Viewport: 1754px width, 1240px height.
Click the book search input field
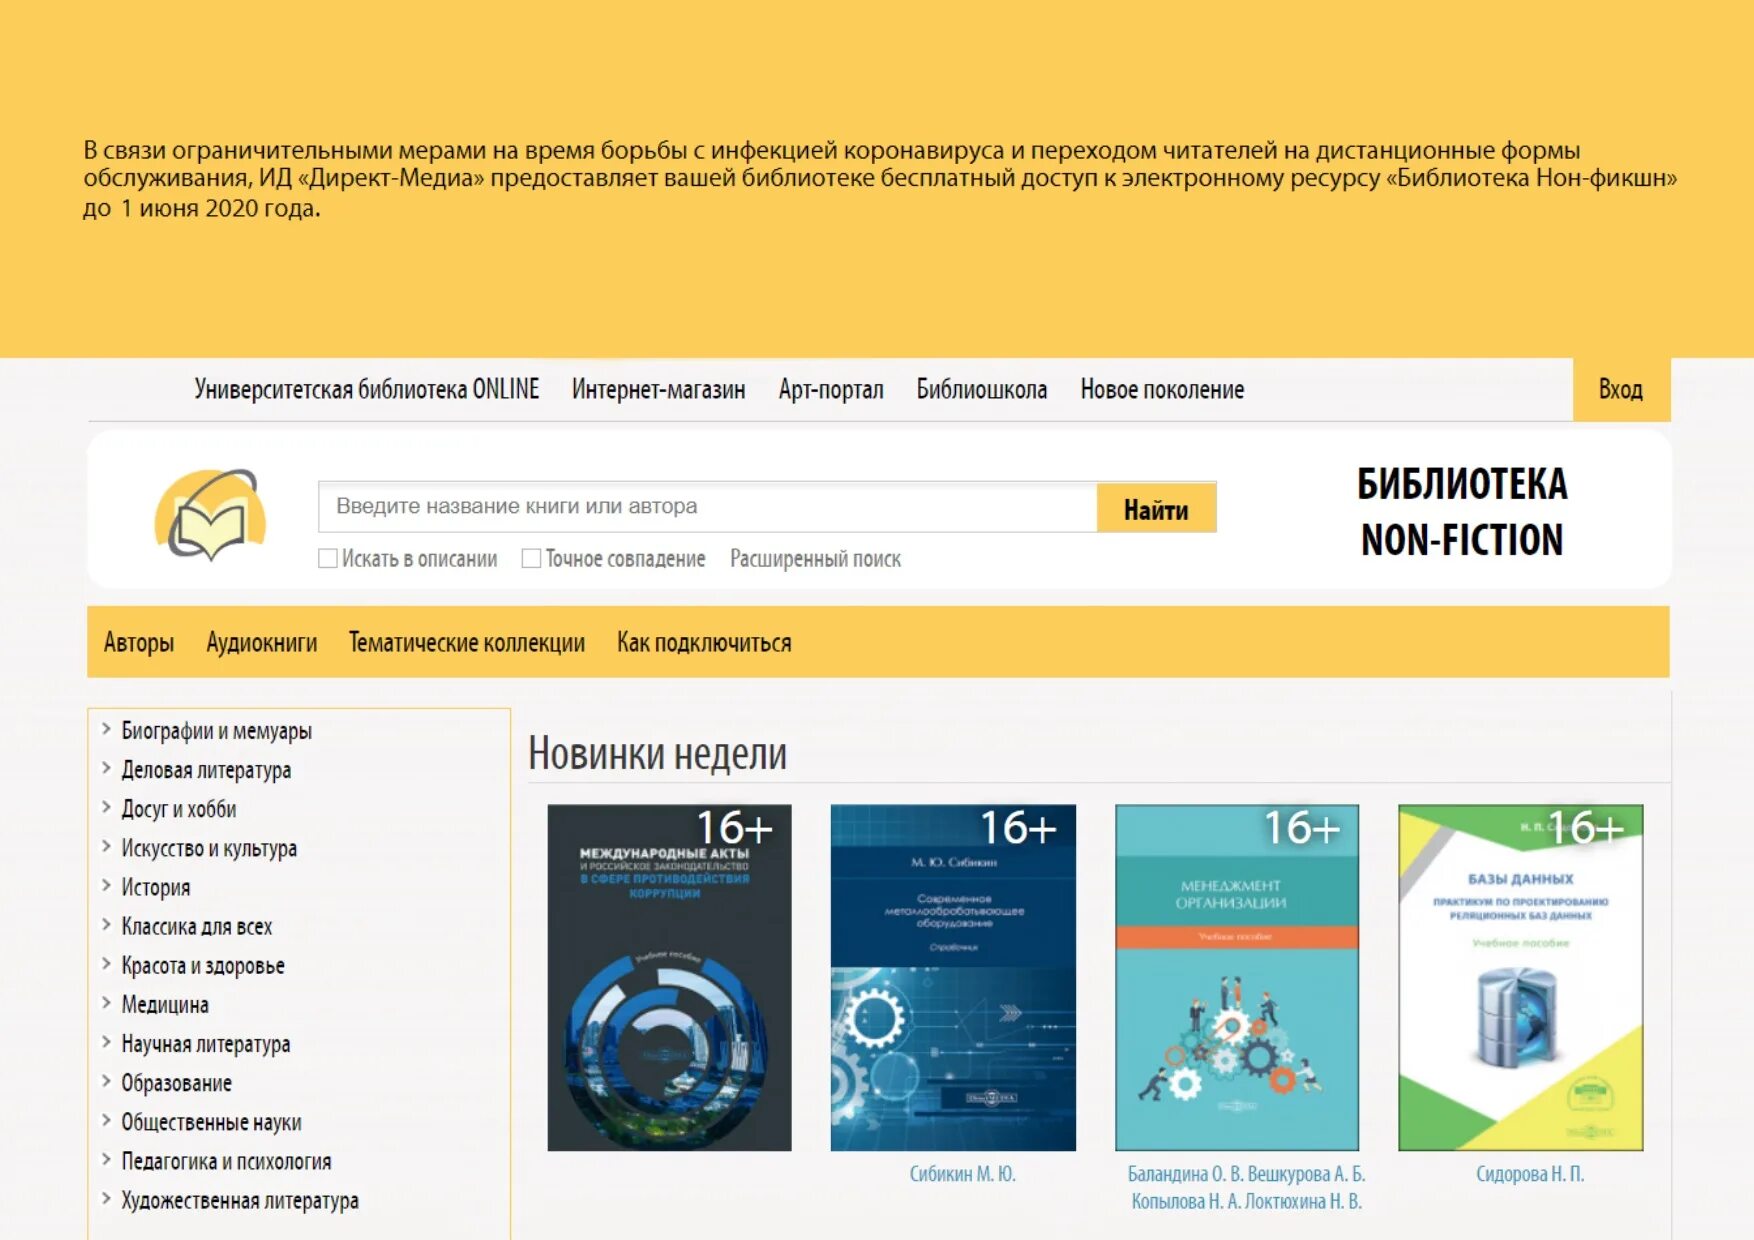pos(700,506)
